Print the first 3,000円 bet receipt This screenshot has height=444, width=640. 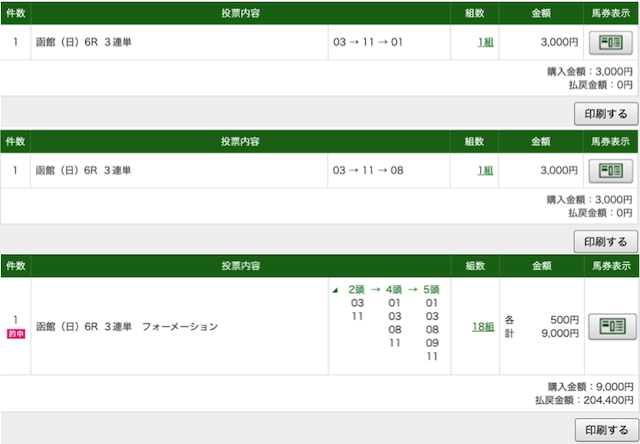tap(606, 114)
